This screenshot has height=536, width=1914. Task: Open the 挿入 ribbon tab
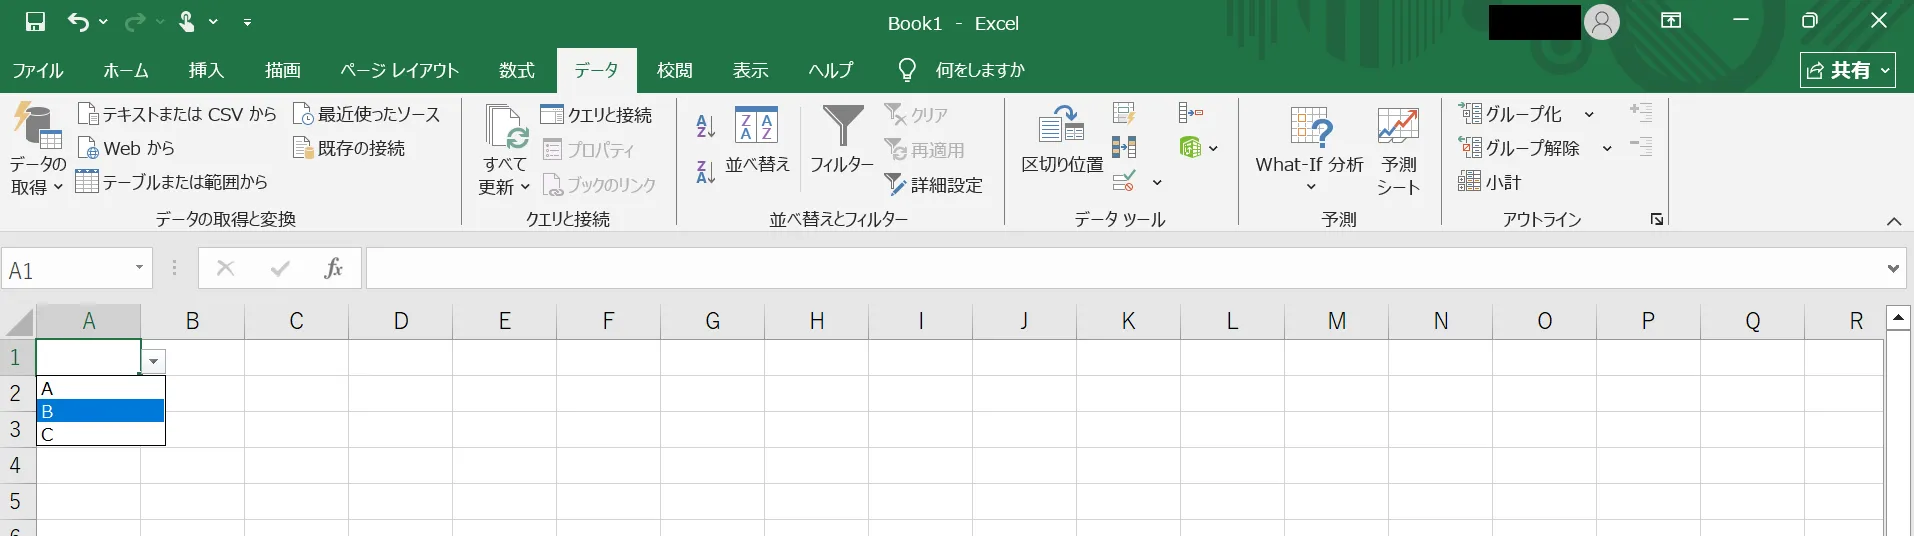point(206,70)
